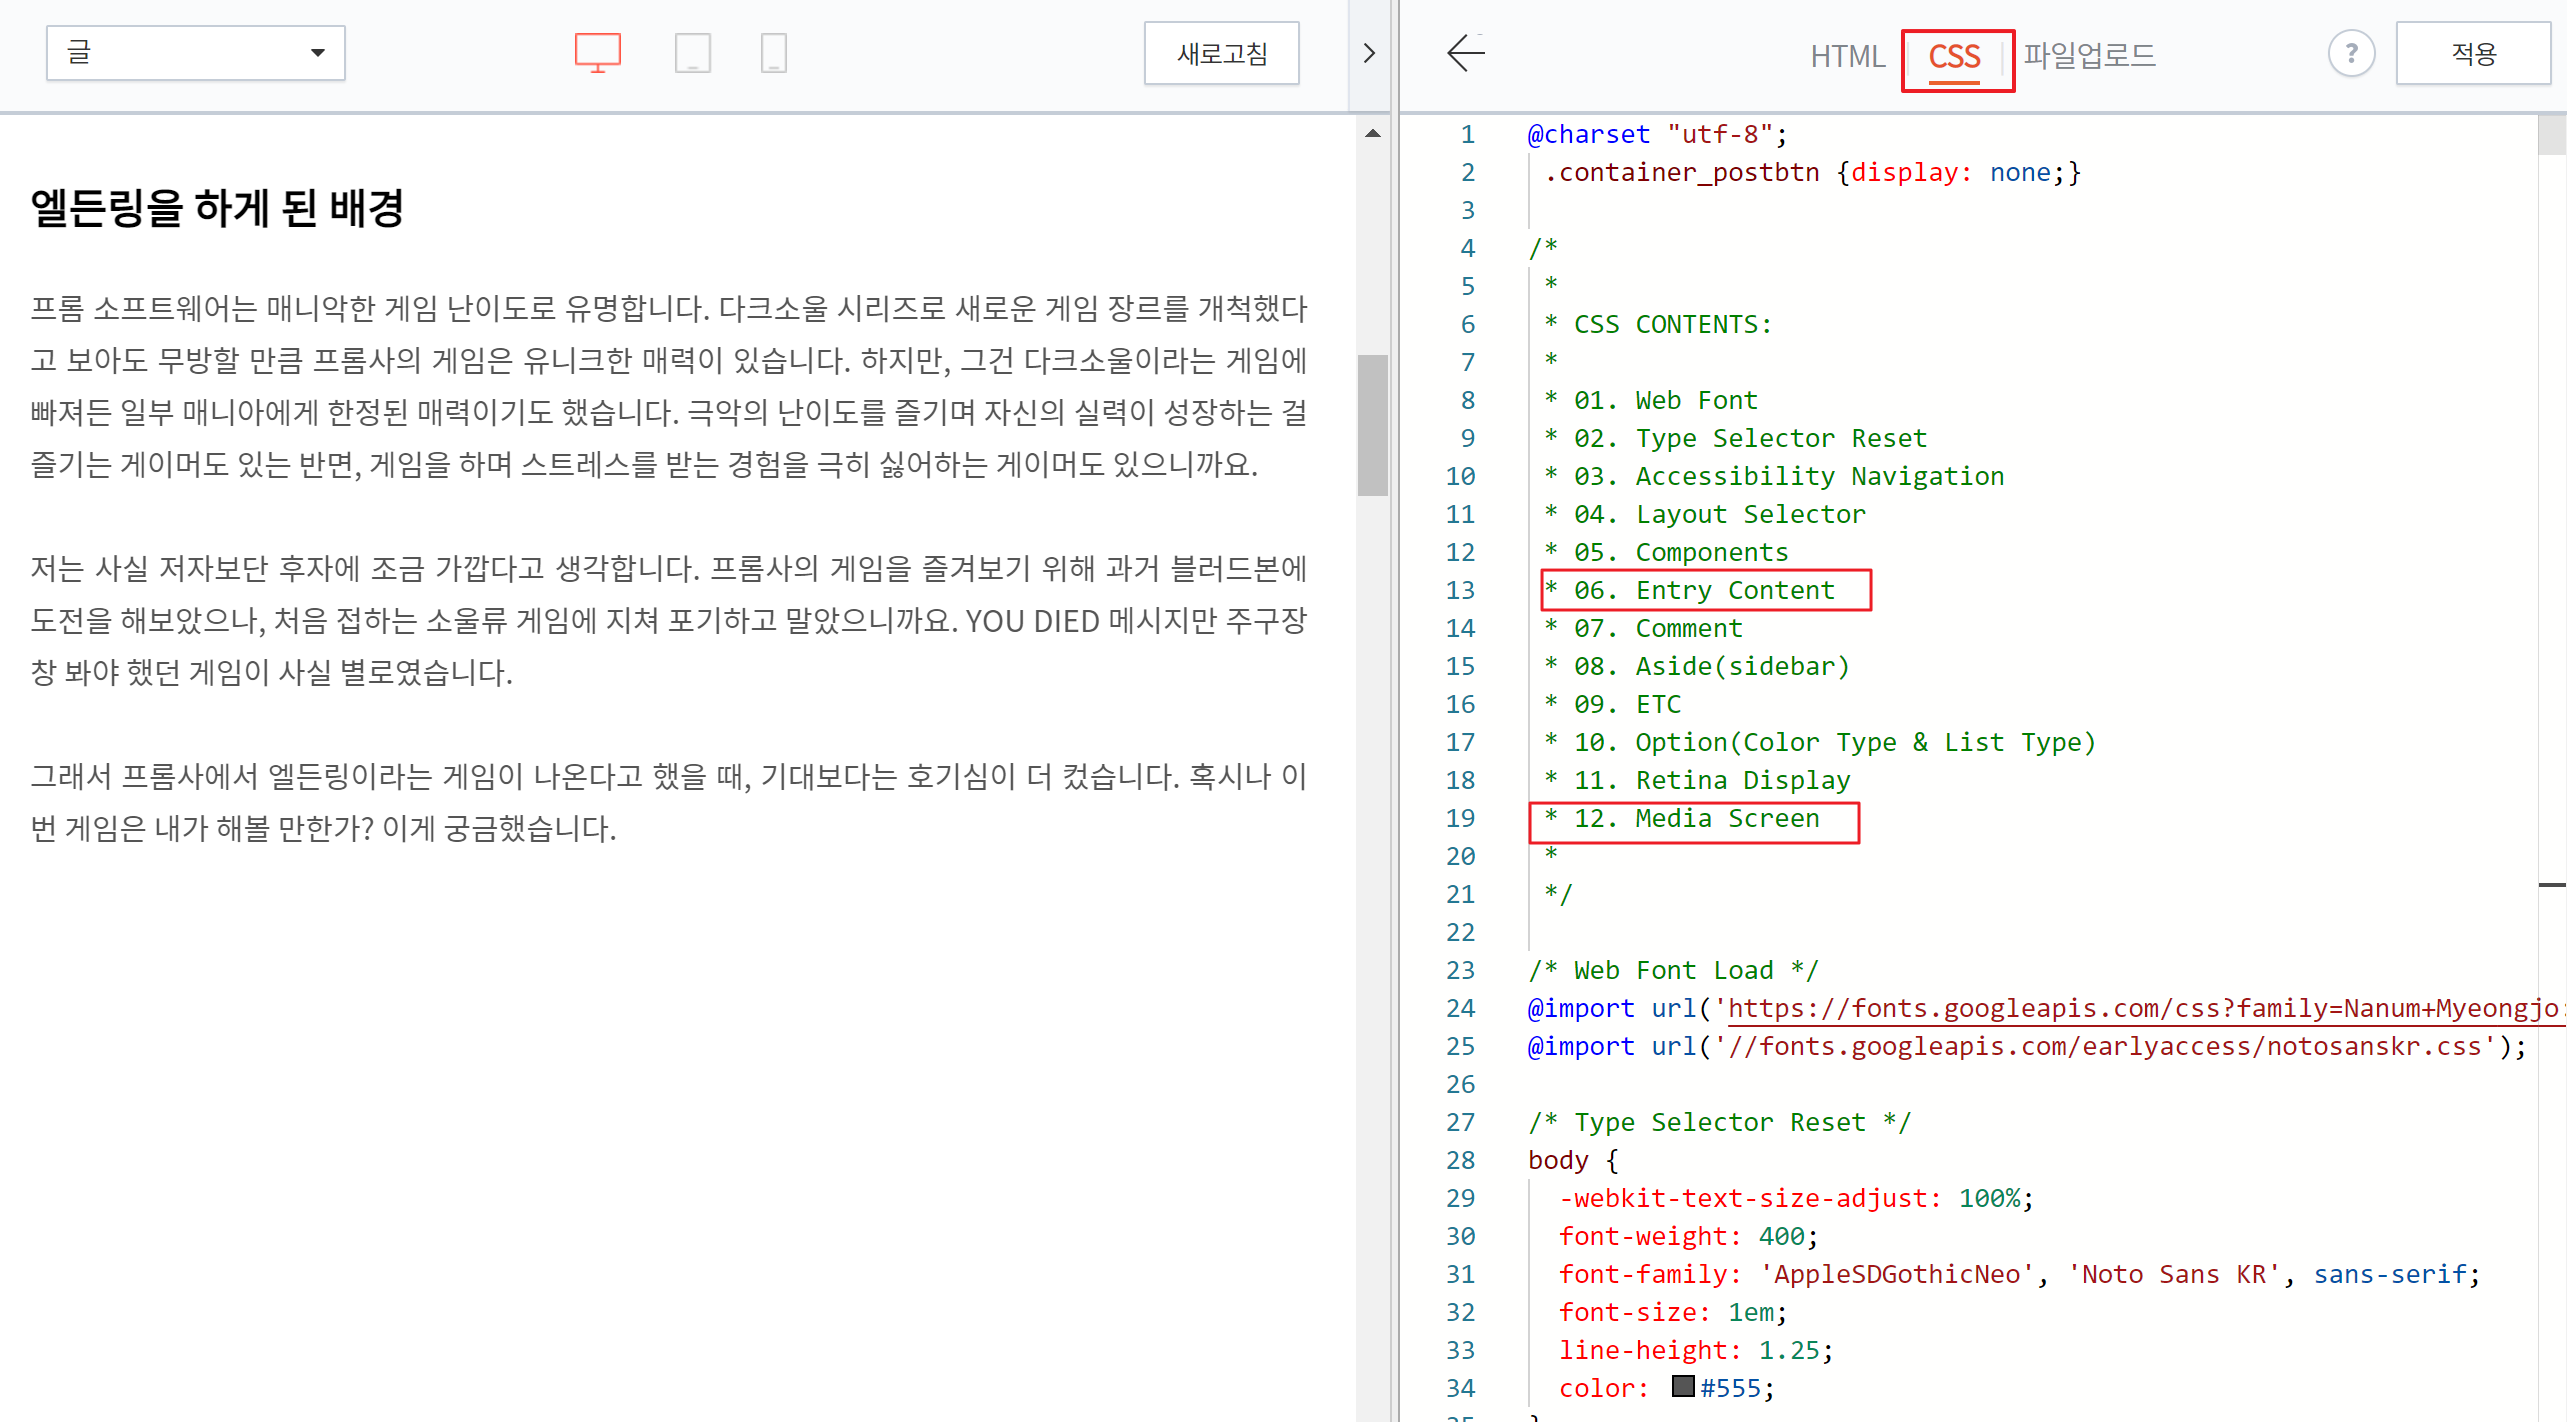This screenshot has height=1422, width=2567.
Task: Click the #555 color swatch square
Action: (x=1683, y=1386)
